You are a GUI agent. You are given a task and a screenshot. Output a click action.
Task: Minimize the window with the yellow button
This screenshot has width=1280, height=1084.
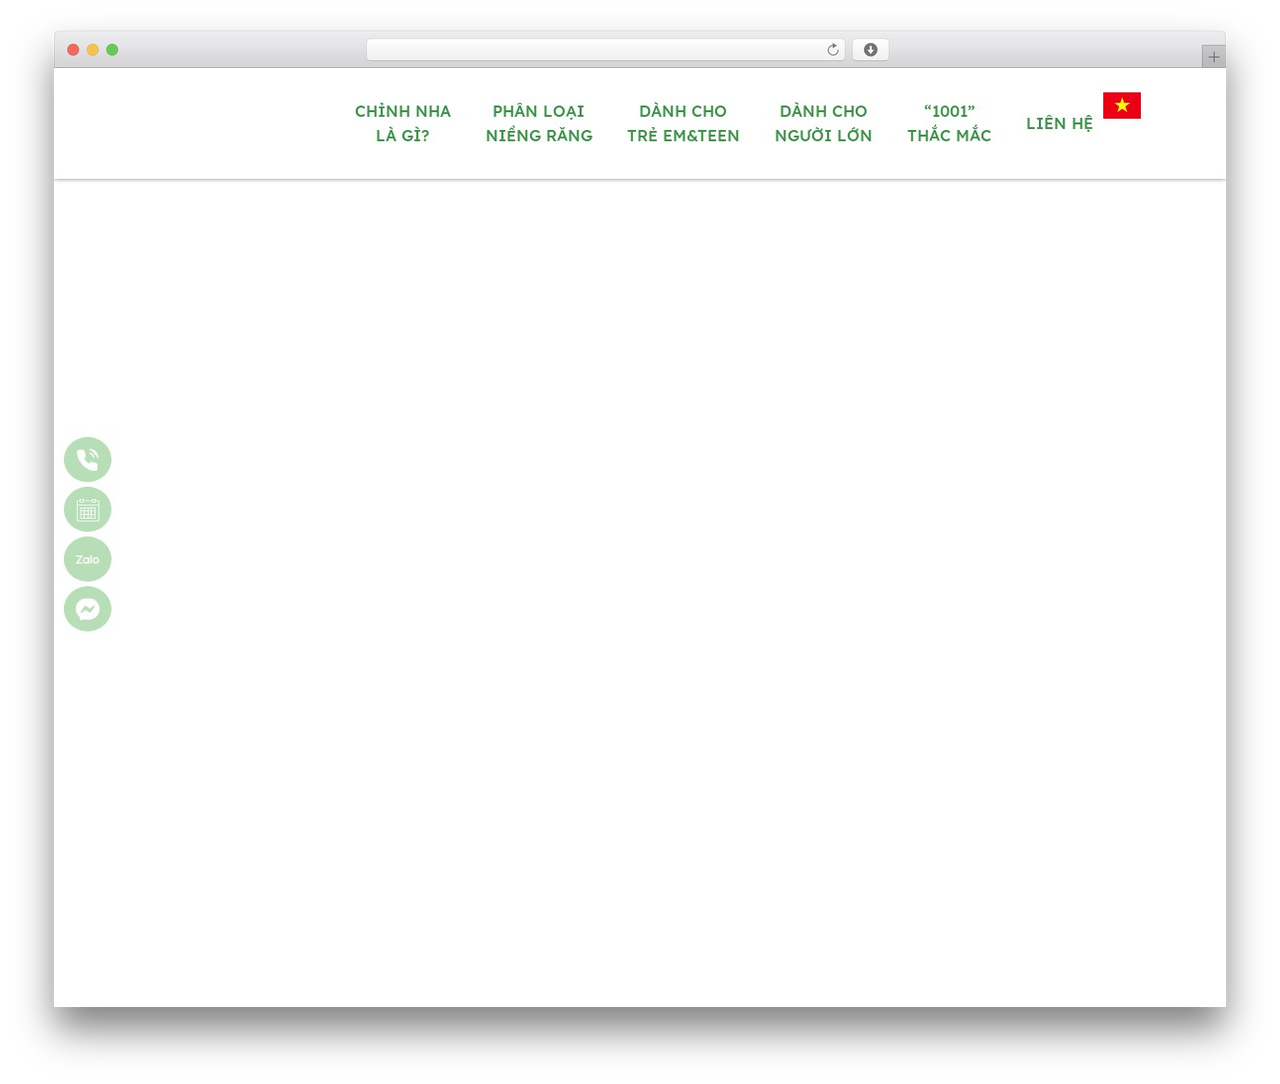tap(92, 50)
